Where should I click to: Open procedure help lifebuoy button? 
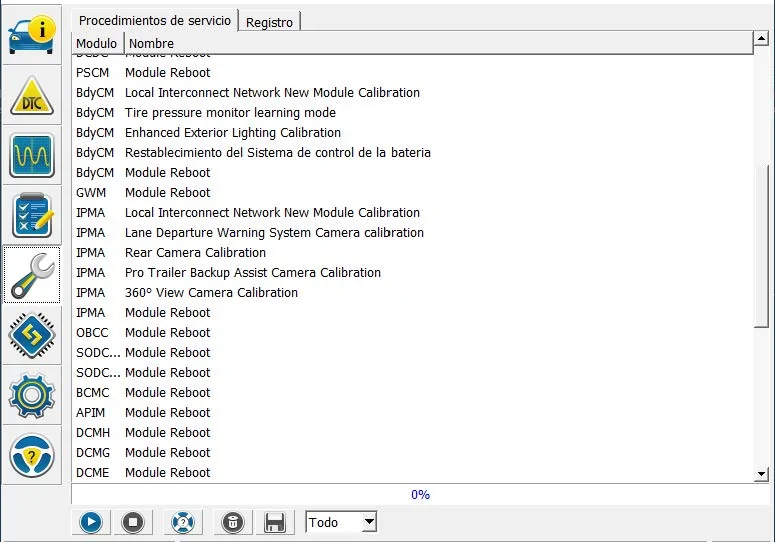[183, 522]
